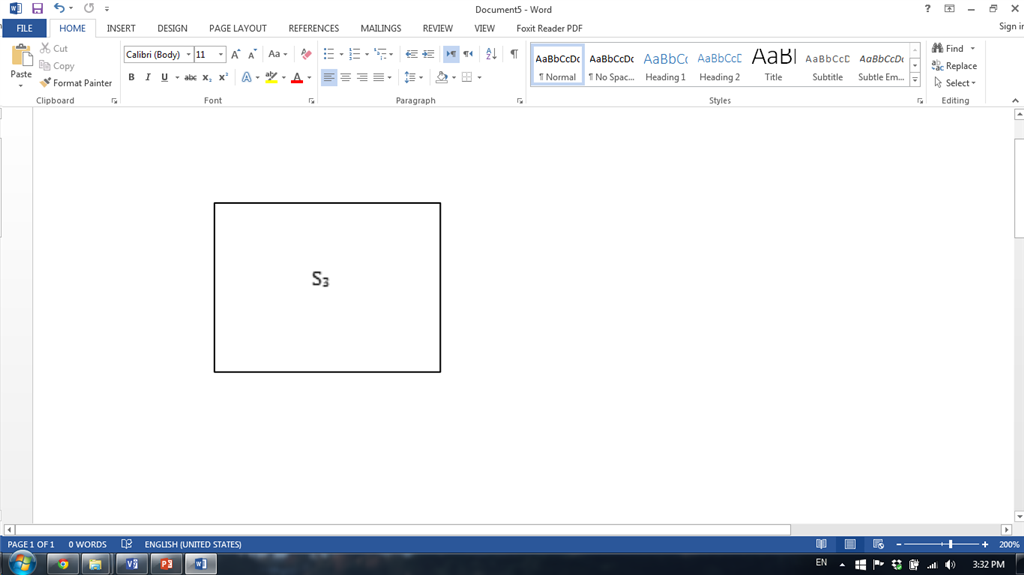This screenshot has height=575, width=1024.
Task: Click the Multilevel List icon
Action: (x=380, y=54)
